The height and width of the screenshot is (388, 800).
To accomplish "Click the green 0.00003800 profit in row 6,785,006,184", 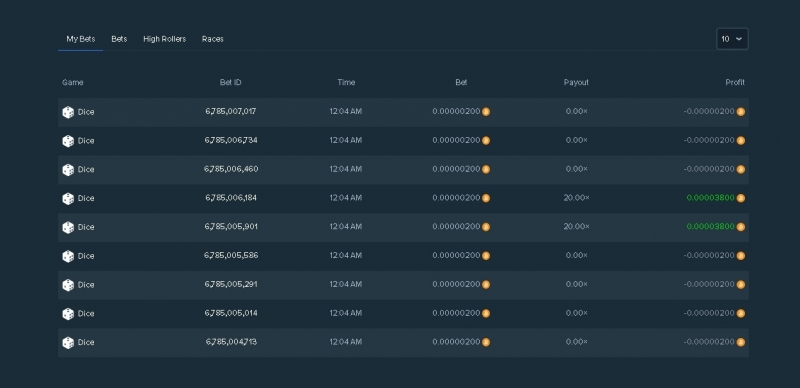I will (710, 198).
